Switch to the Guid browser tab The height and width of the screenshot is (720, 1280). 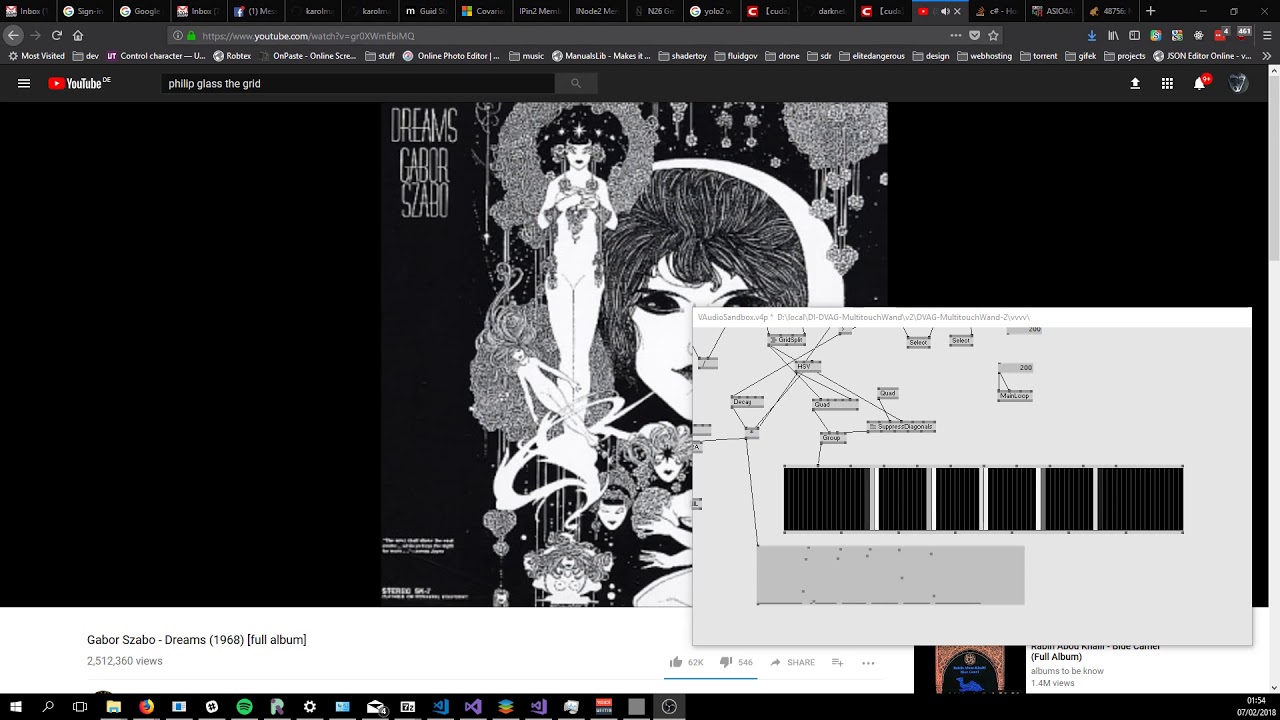click(426, 11)
